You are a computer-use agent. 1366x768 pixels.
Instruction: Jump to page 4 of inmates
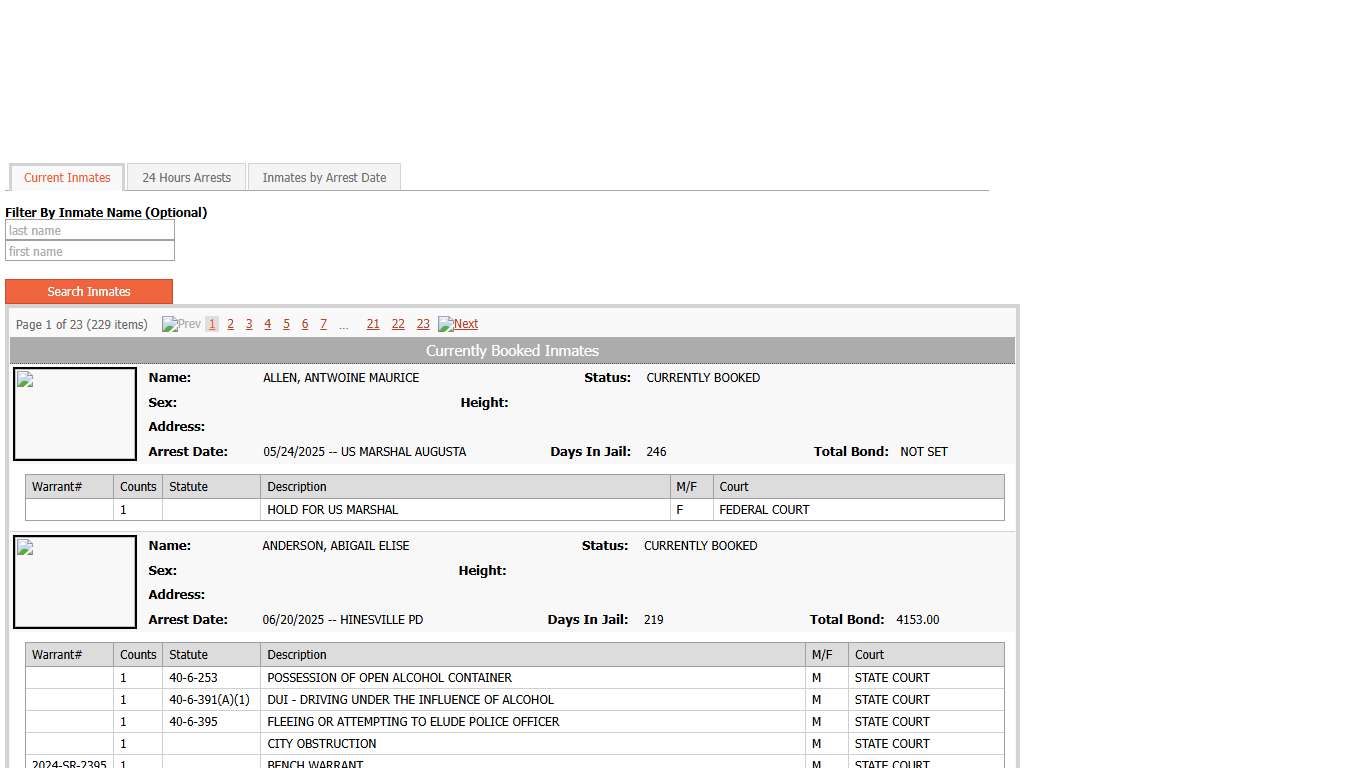click(267, 324)
